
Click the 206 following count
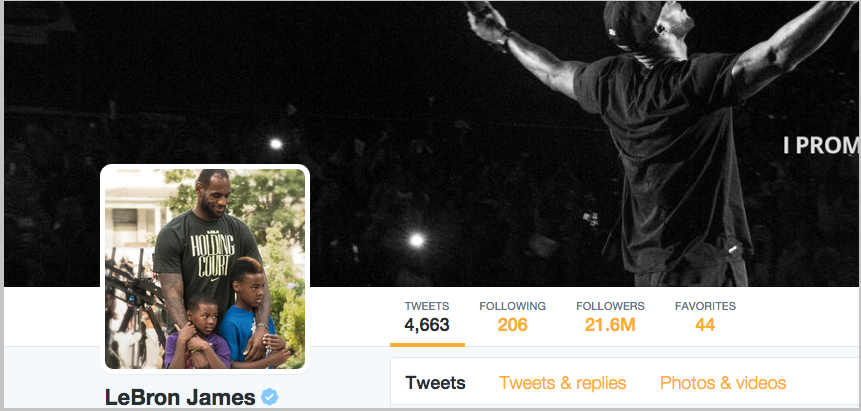tap(512, 325)
